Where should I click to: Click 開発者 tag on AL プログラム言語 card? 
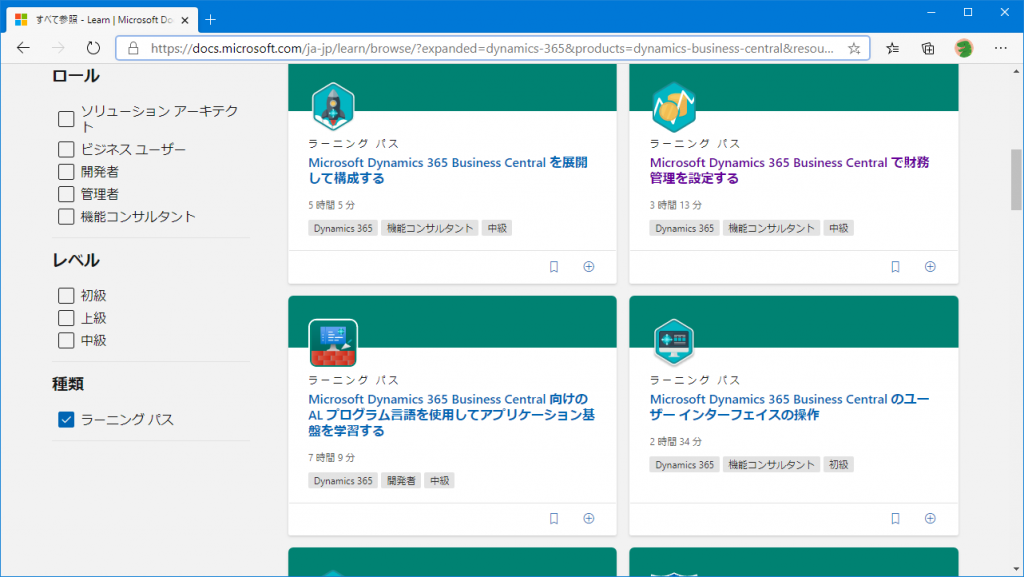tap(401, 481)
